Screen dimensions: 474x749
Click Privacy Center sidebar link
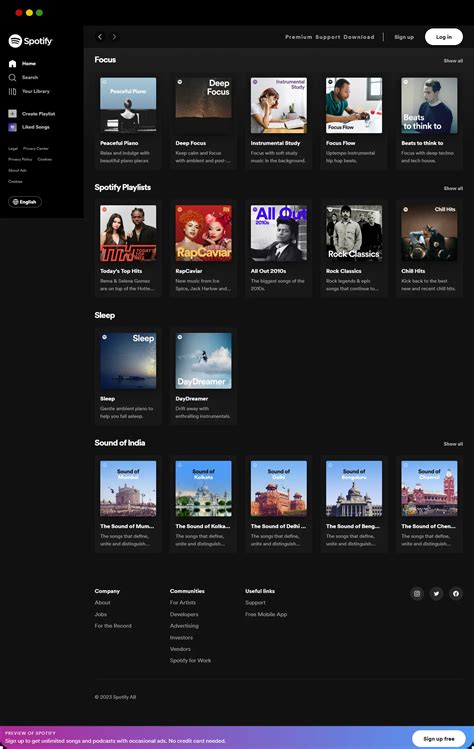coord(35,149)
